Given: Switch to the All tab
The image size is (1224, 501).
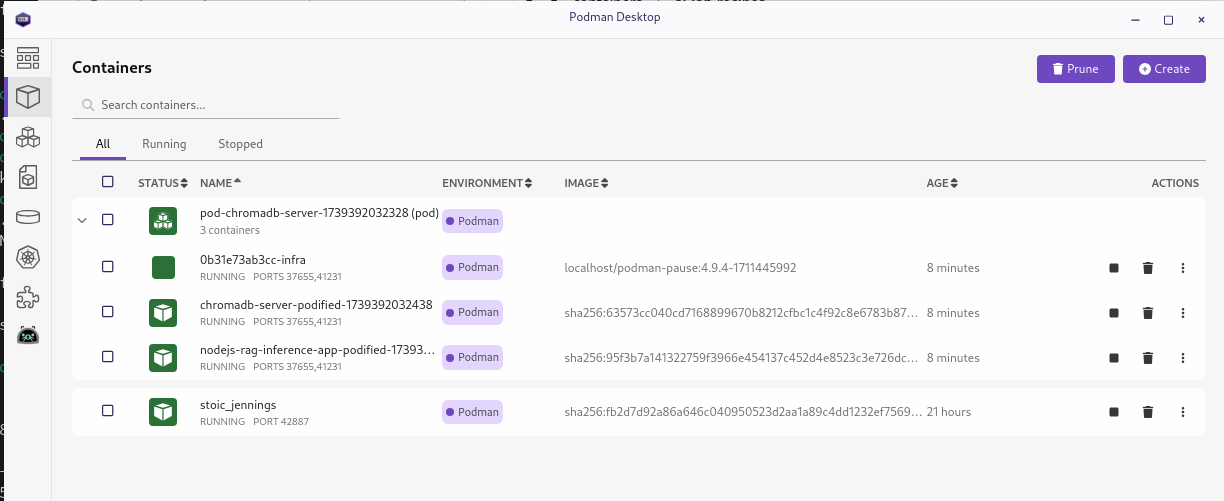Looking at the screenshot, I should pyautogui.click(x=103, y=144).
